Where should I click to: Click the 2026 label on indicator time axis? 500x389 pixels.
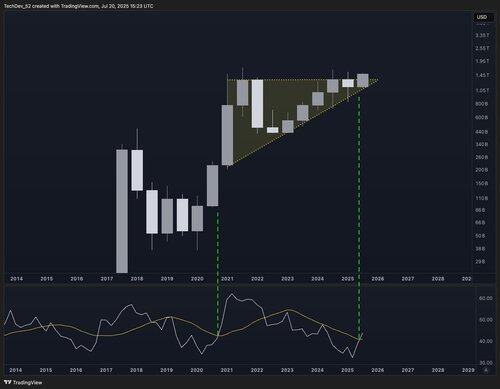click(377, 370)
